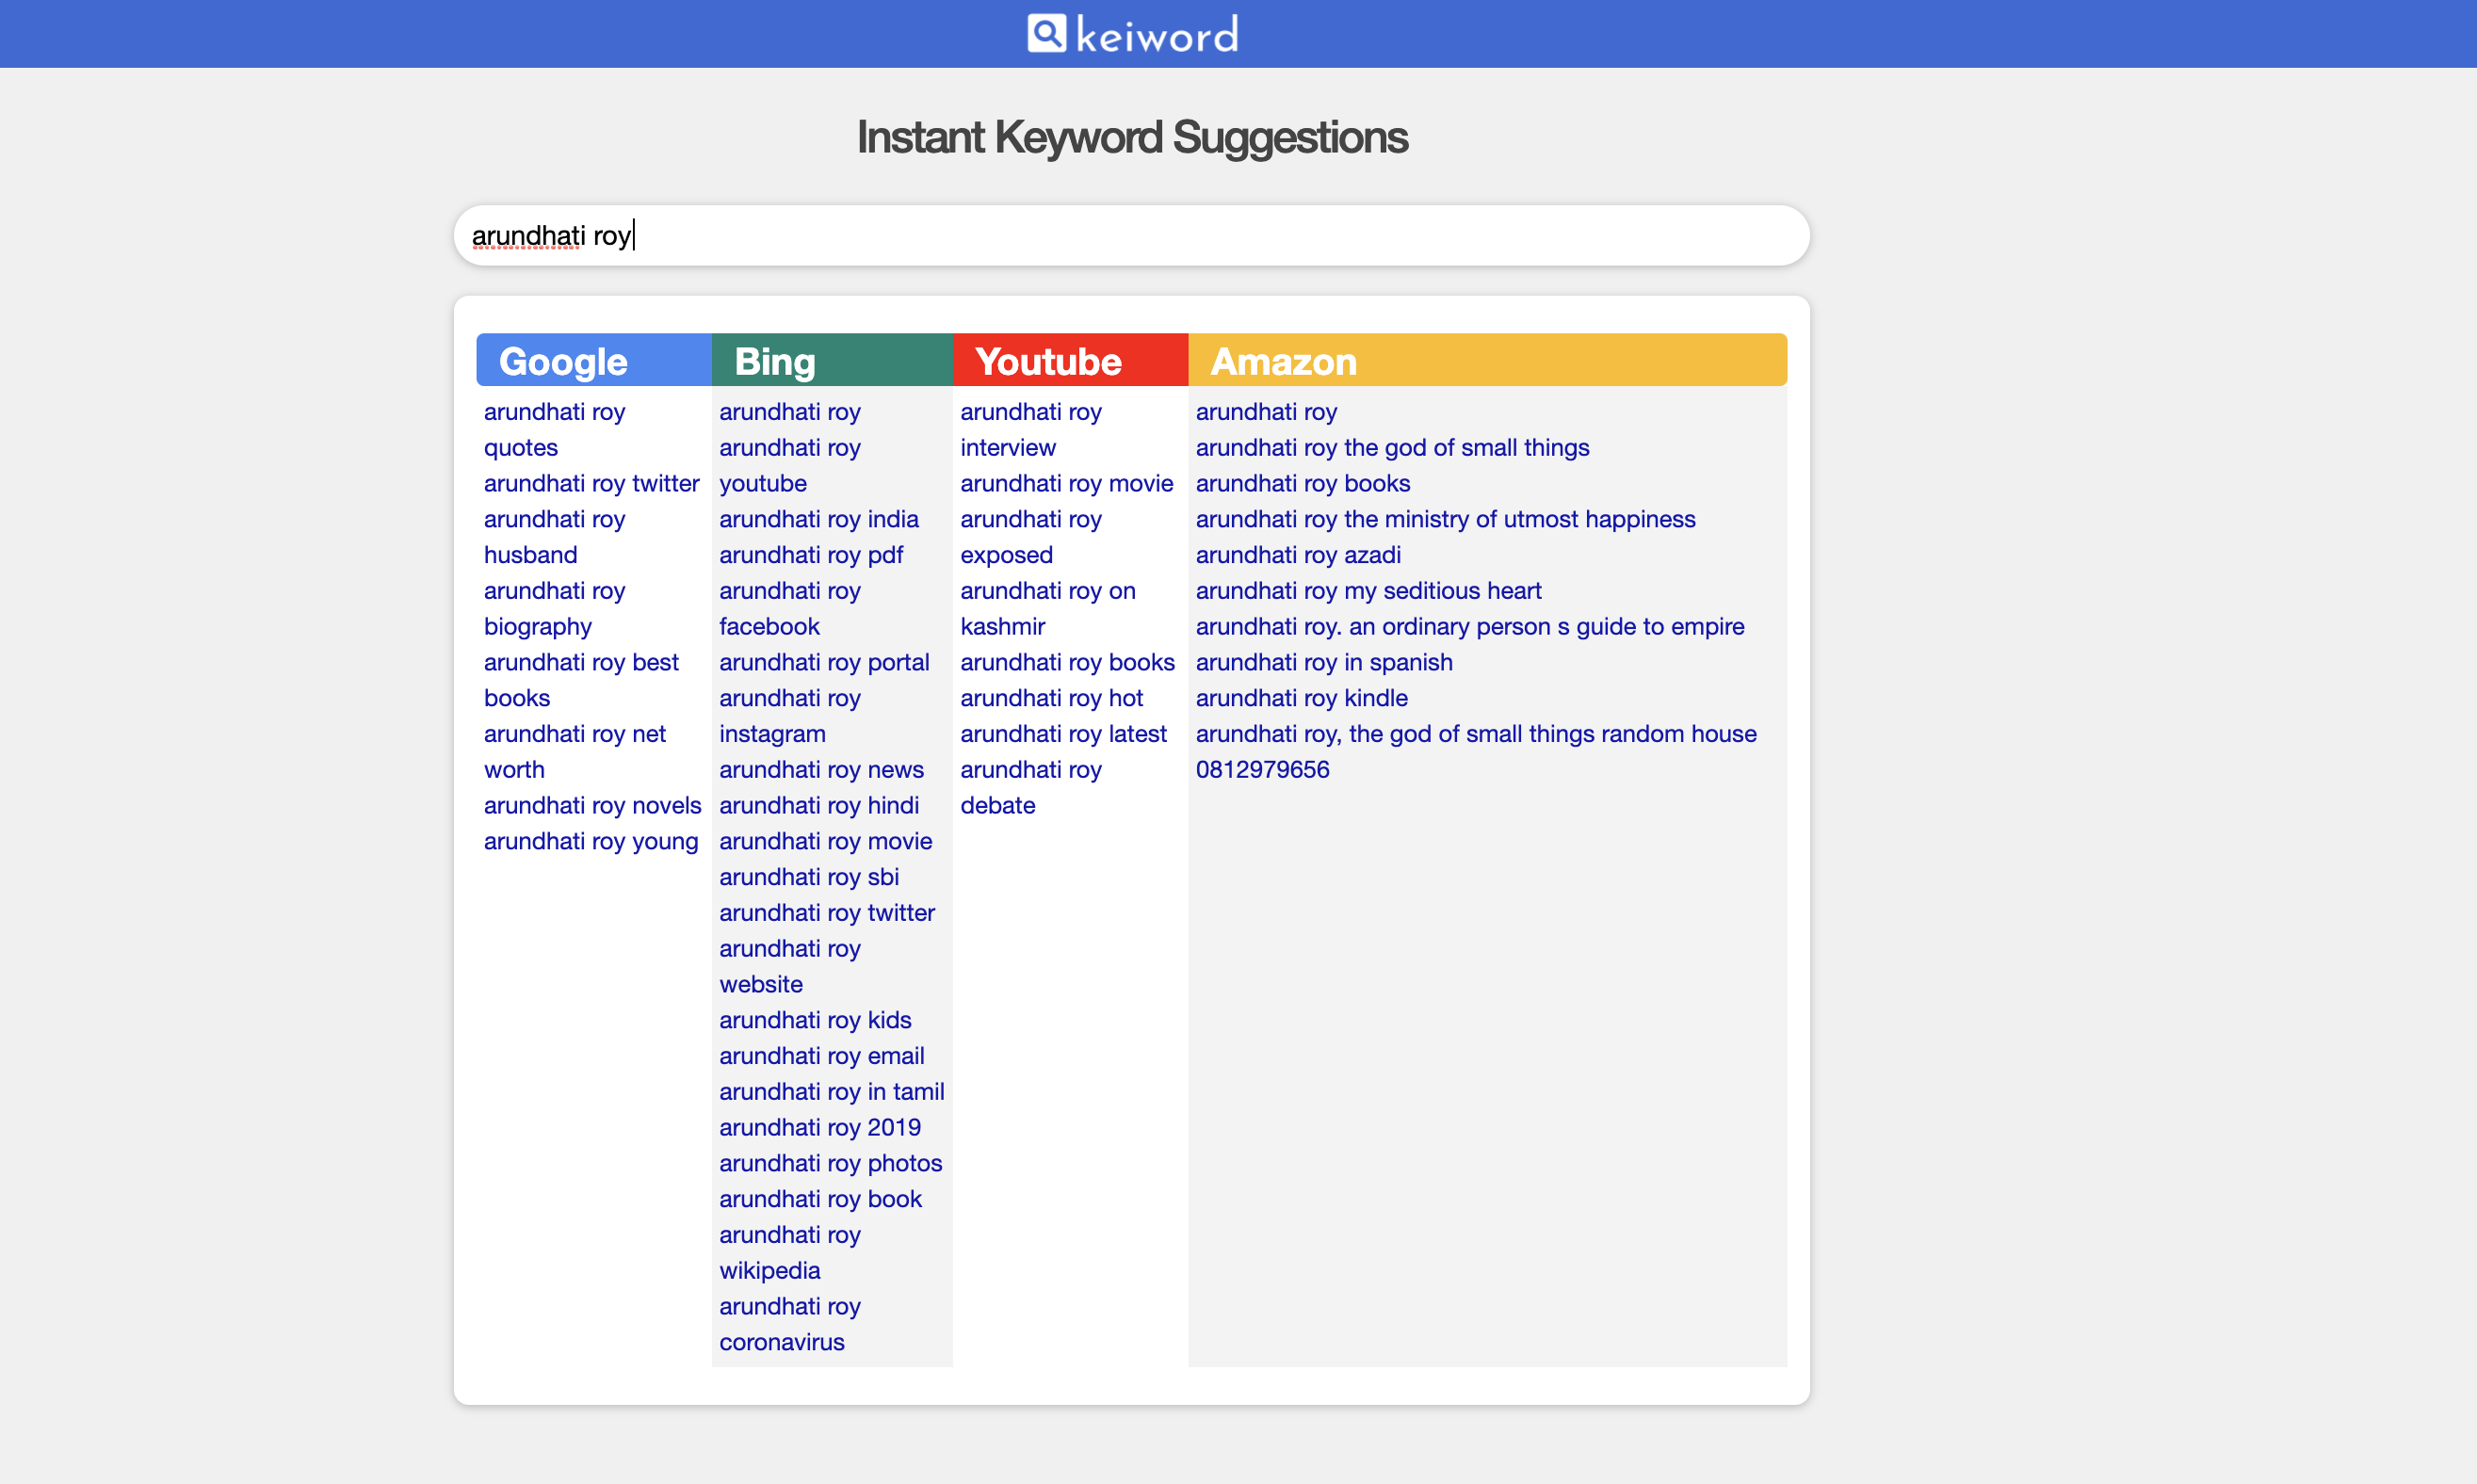Open Youtube suggestion arundhati roy exposed
The width and height of the screenshot is (2477, 1484).
pyautogui.click(x=1030, y=537)
